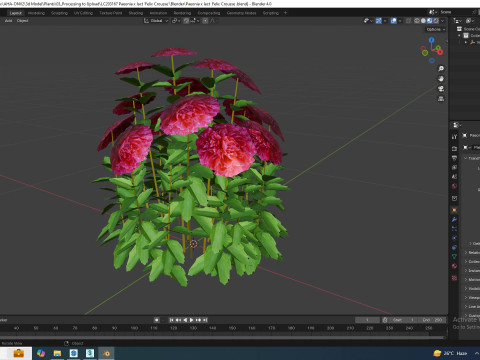
Task: Select material preview shading
Action: tap(430, 21)
